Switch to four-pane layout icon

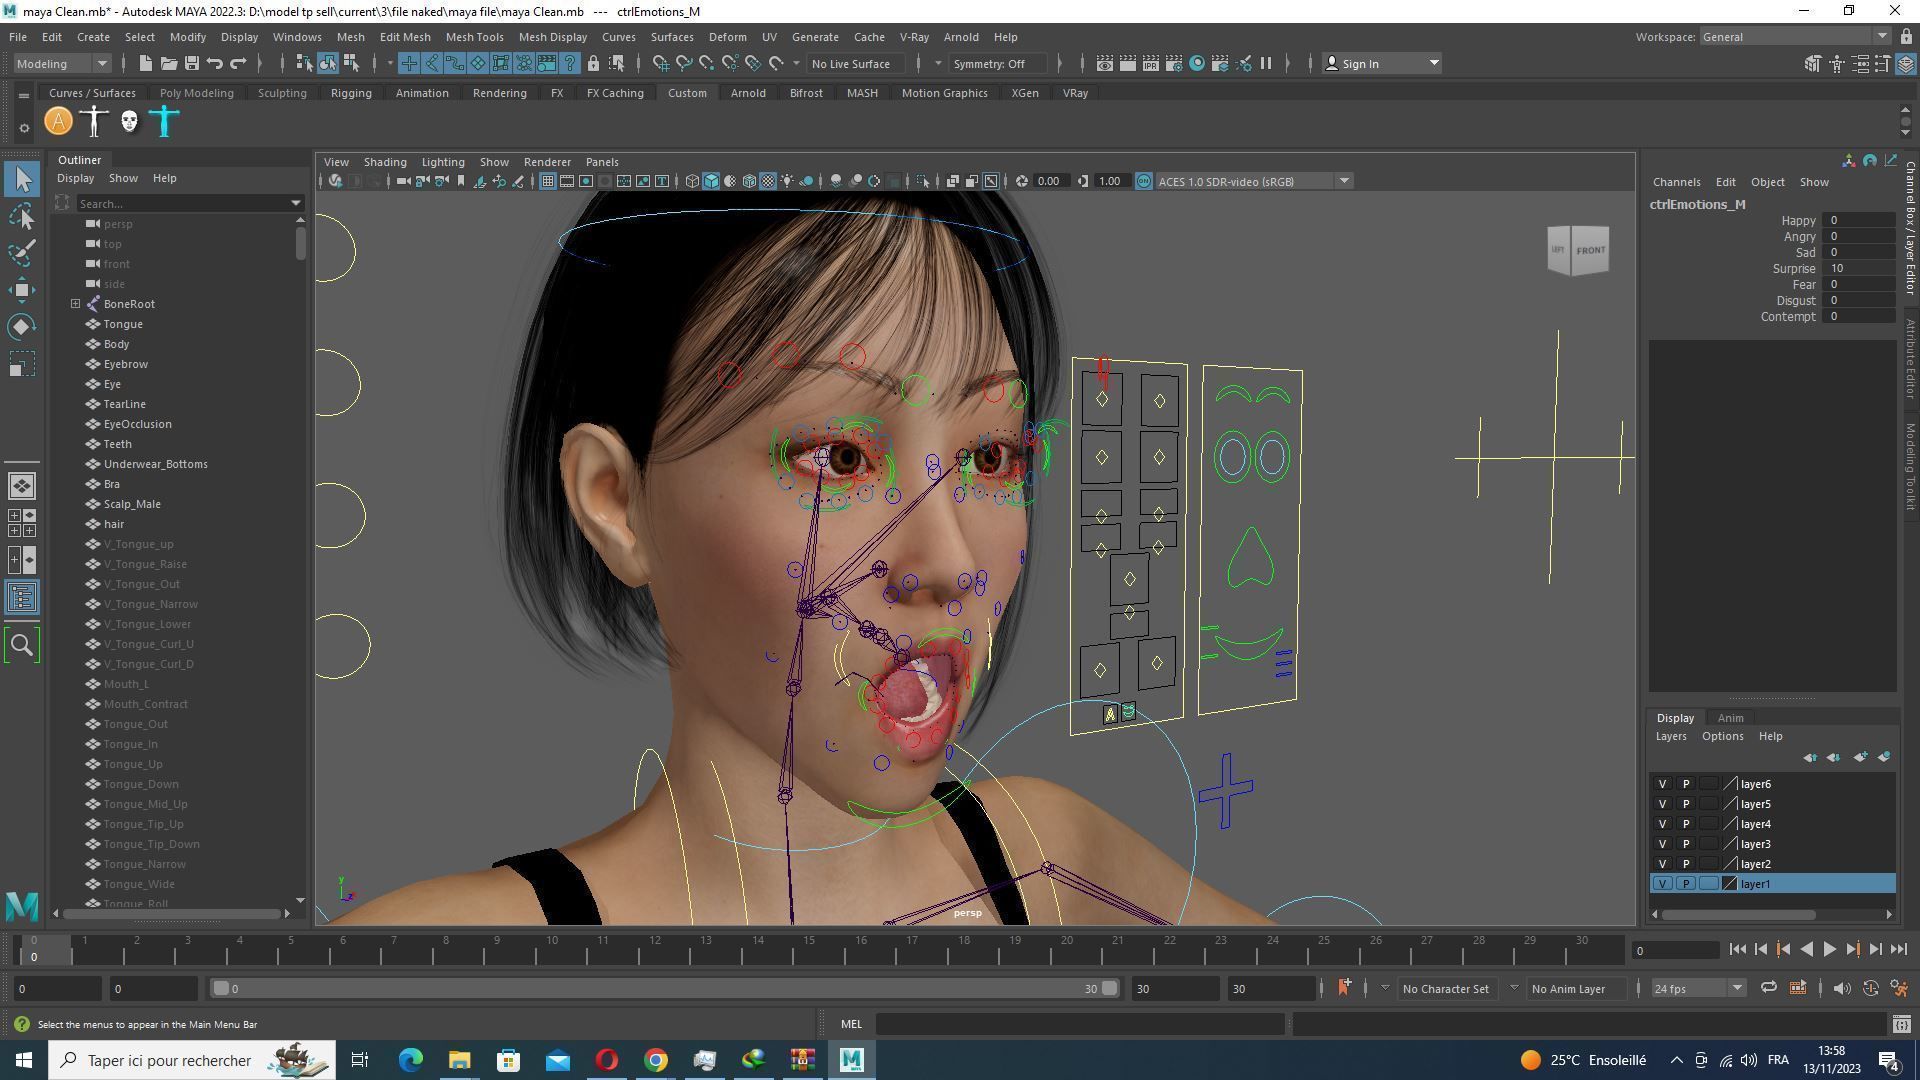(x=22, y=522)
